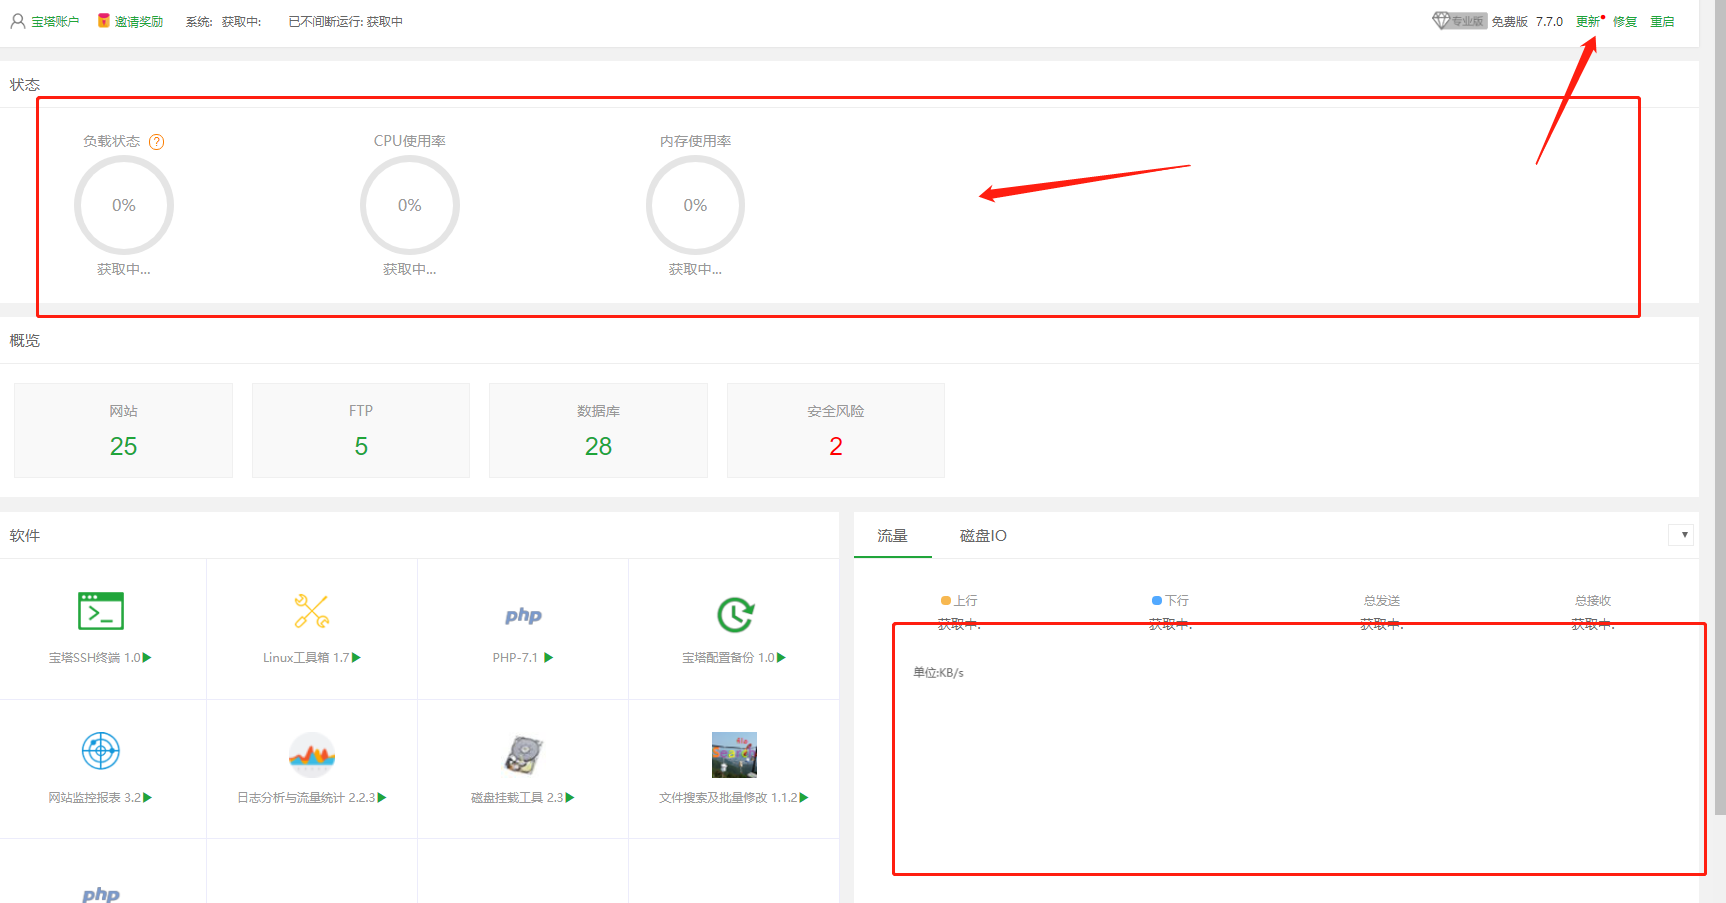The image size is (1726, 903).
Task: Open the 宝塔账户 link
Action: (x=55, y=21)
